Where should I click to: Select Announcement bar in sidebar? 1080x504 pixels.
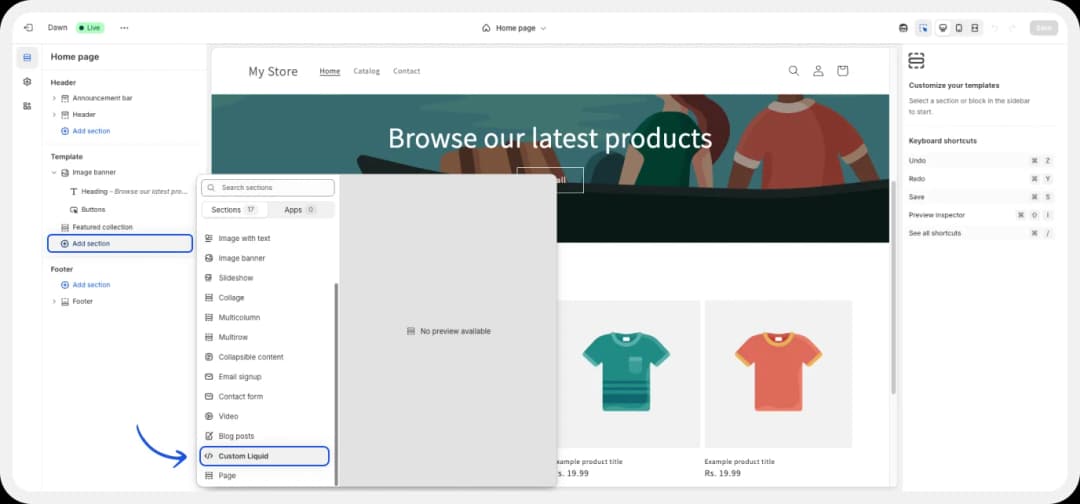102,98
